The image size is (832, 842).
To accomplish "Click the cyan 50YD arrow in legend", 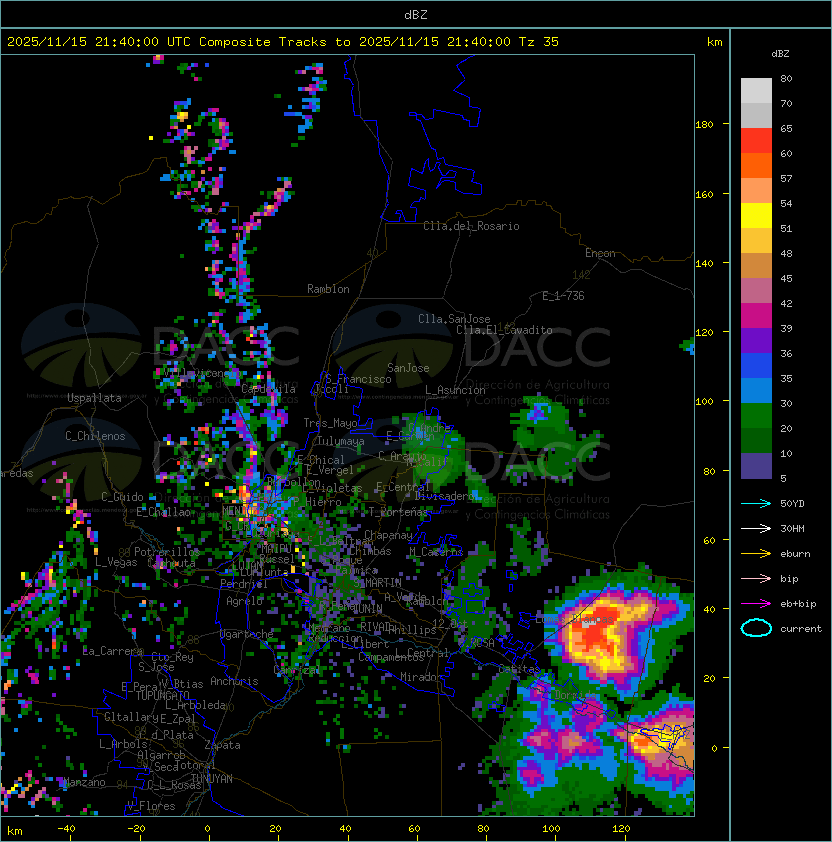I will tap(756, 504).
